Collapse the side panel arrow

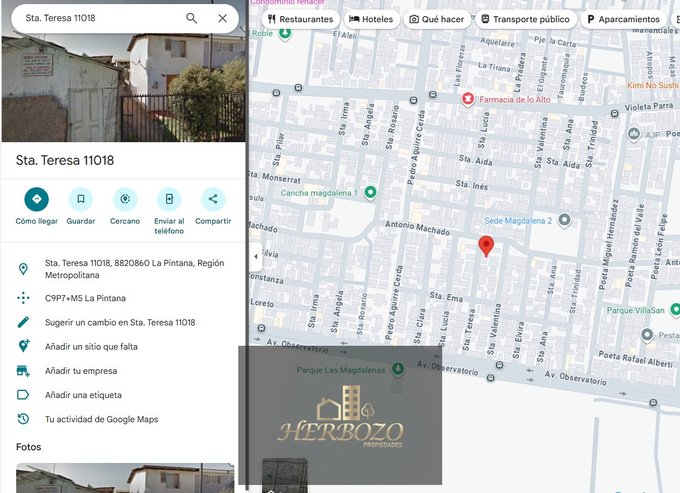pos(255,256)
